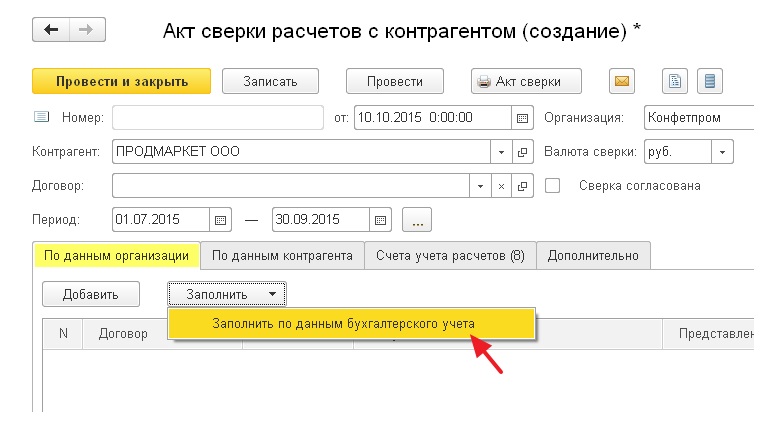
Task: Open the Договор record with open-link icon
Action: 523,186
